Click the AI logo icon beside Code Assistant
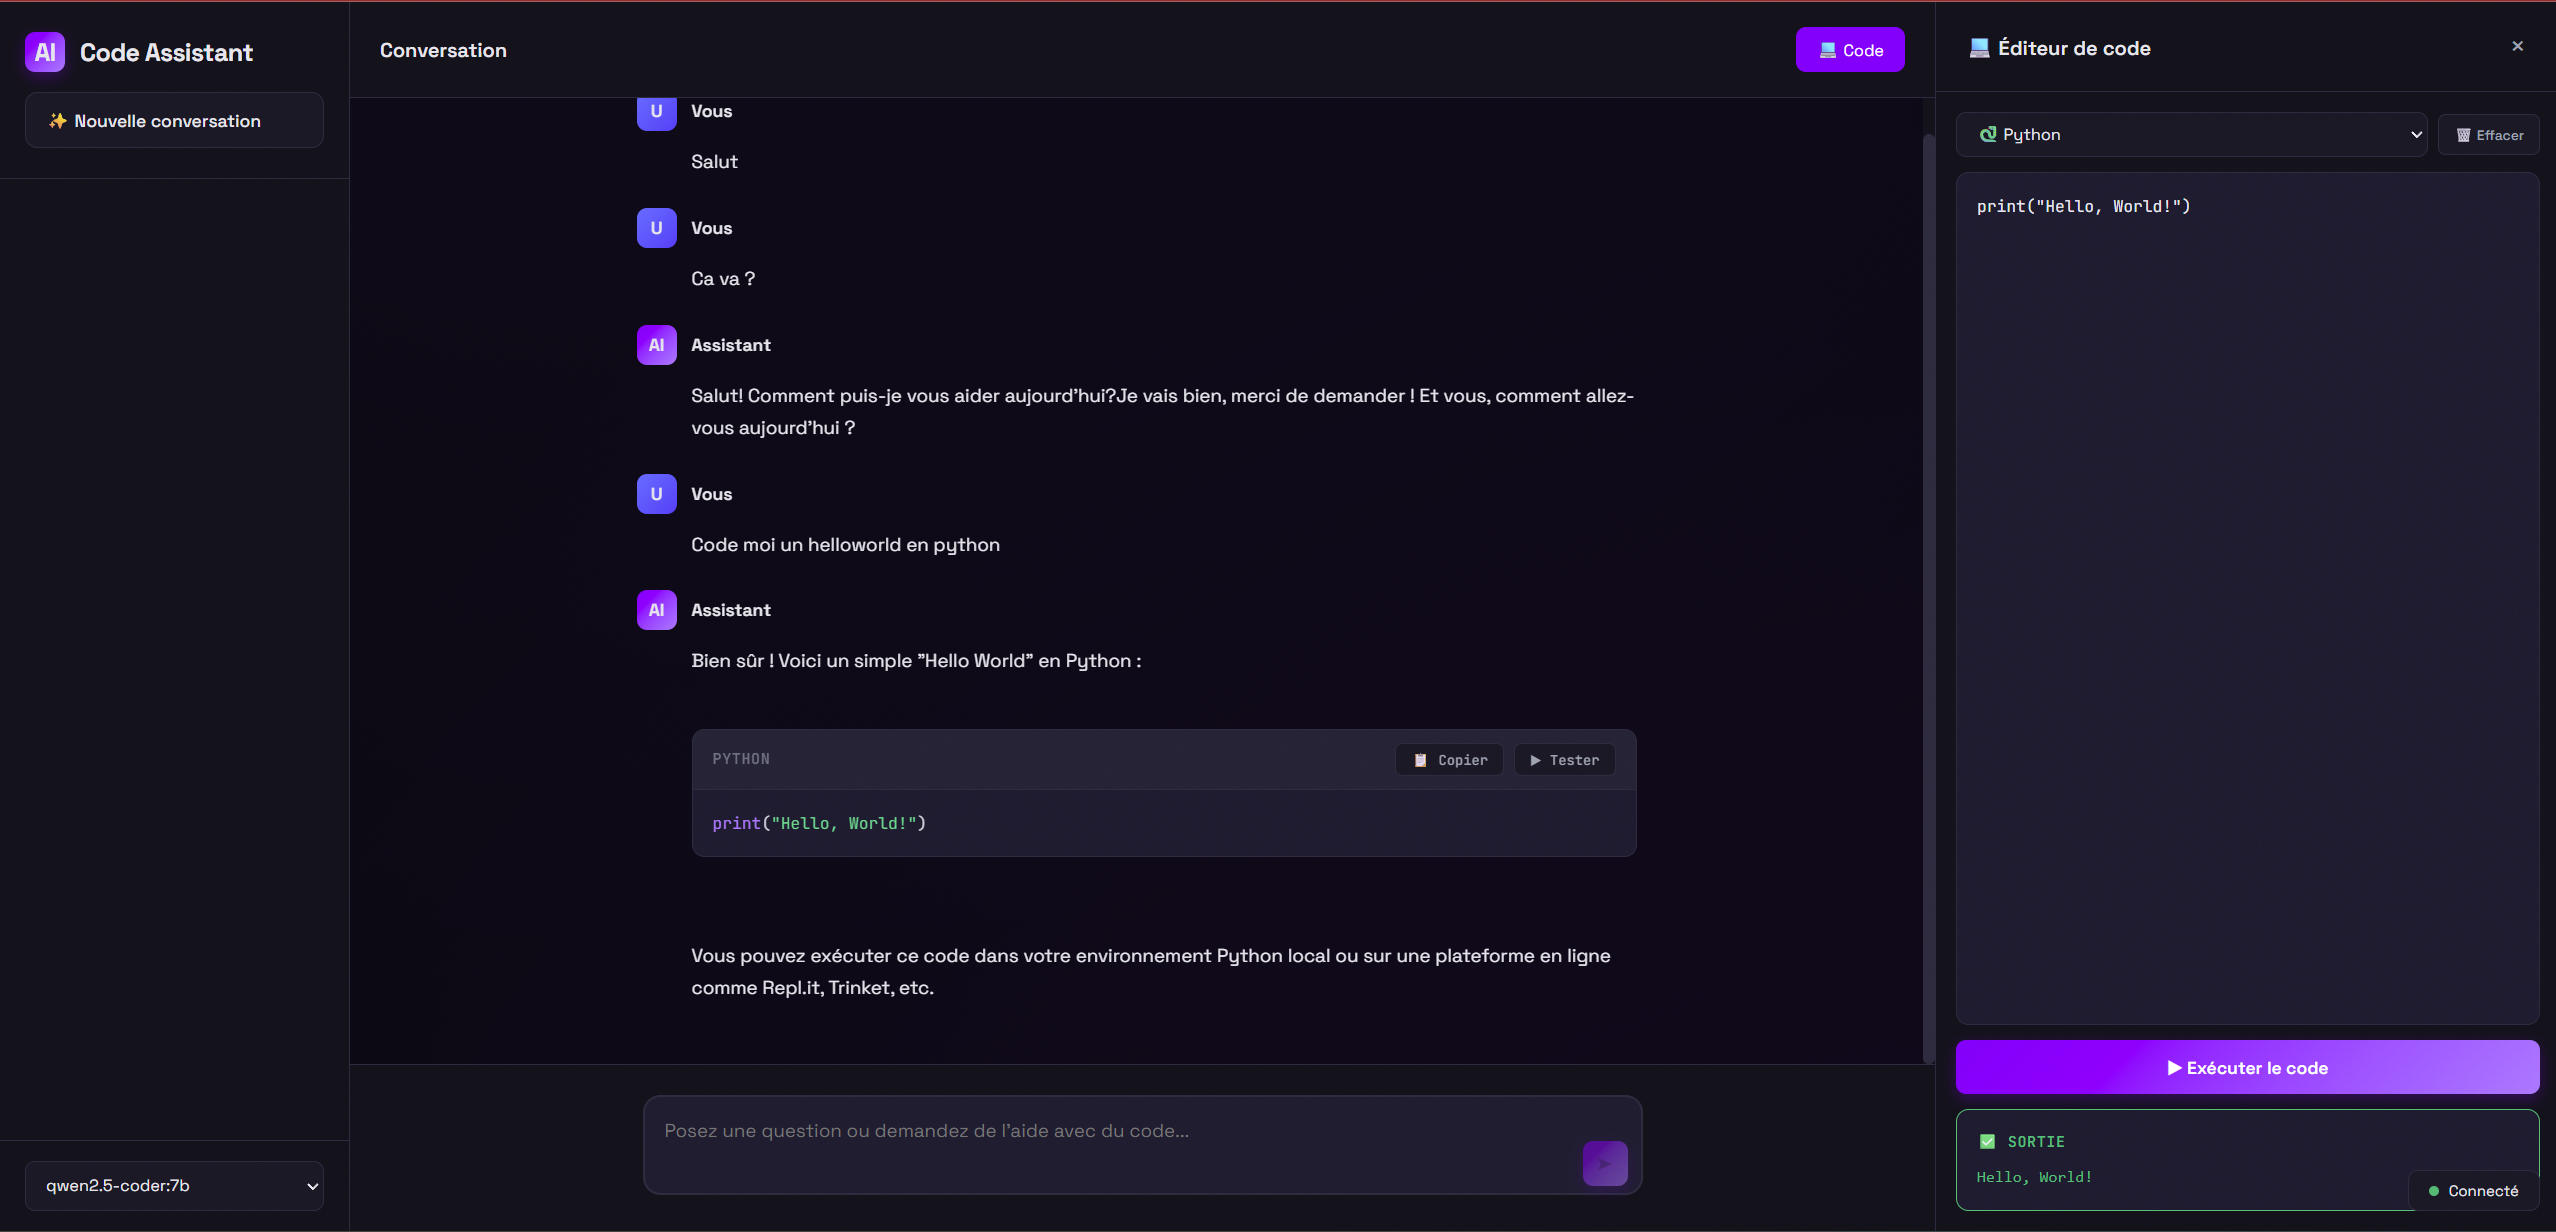Screen dimensions: 2556x1232 point(45,52)
